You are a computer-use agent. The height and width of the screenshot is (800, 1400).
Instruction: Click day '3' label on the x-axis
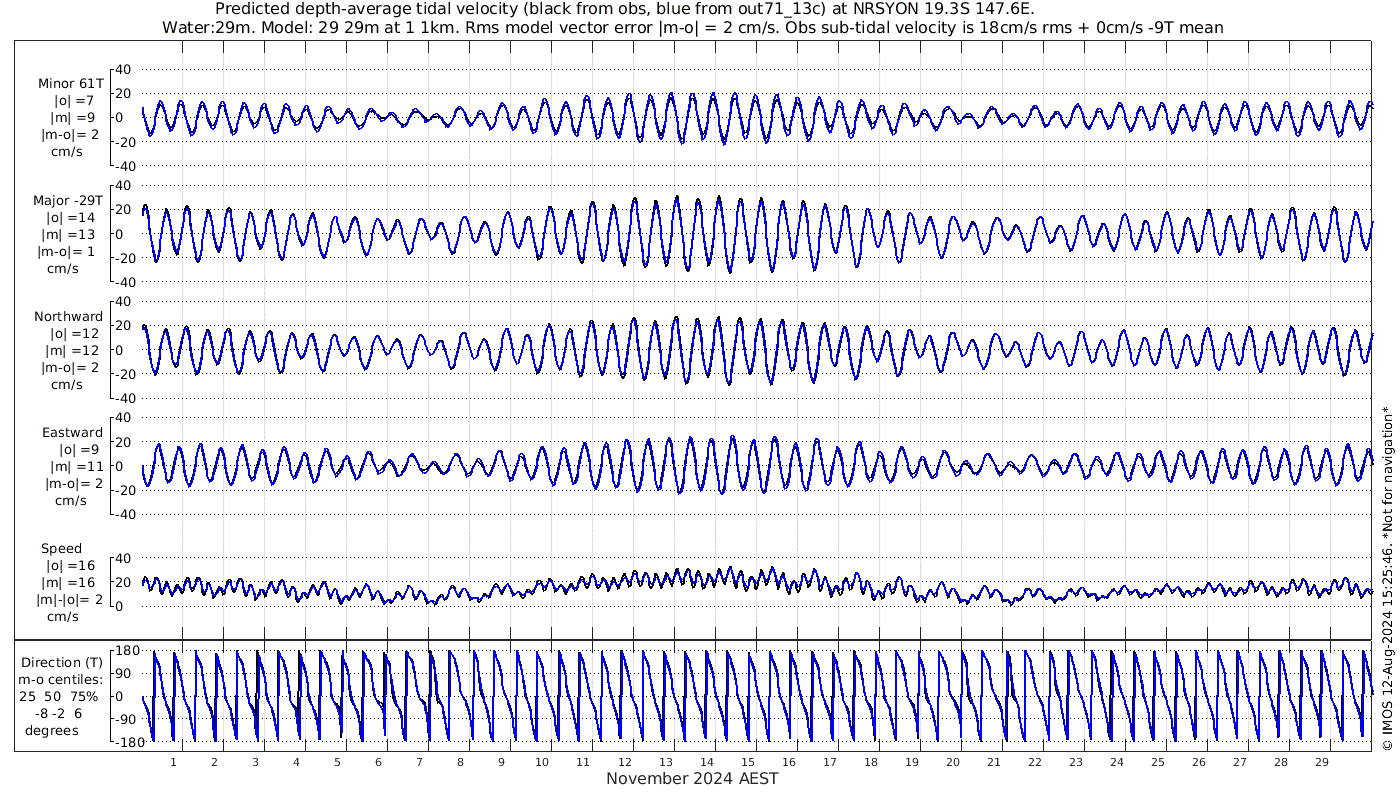[255, 762]
